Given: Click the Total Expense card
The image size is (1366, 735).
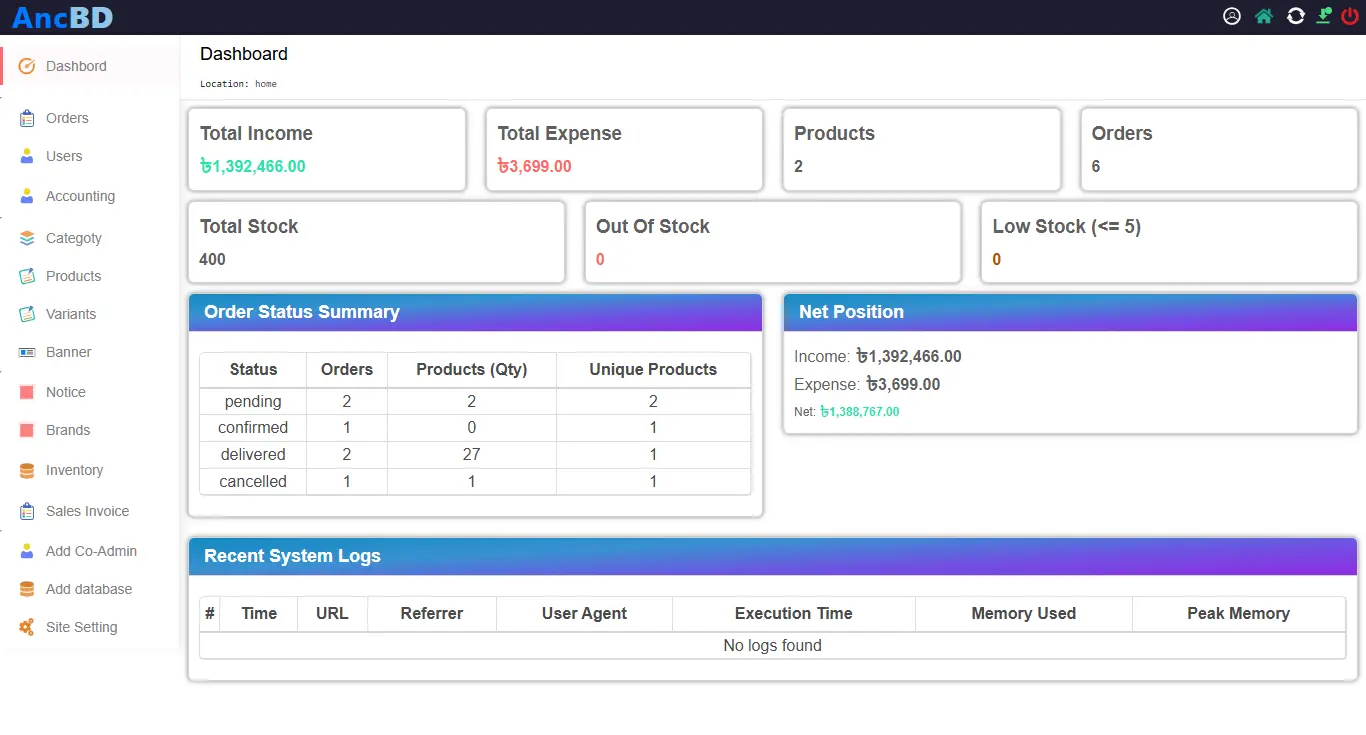Looking at the screenshot, I should pyautogui.click(x=624, y=149).
